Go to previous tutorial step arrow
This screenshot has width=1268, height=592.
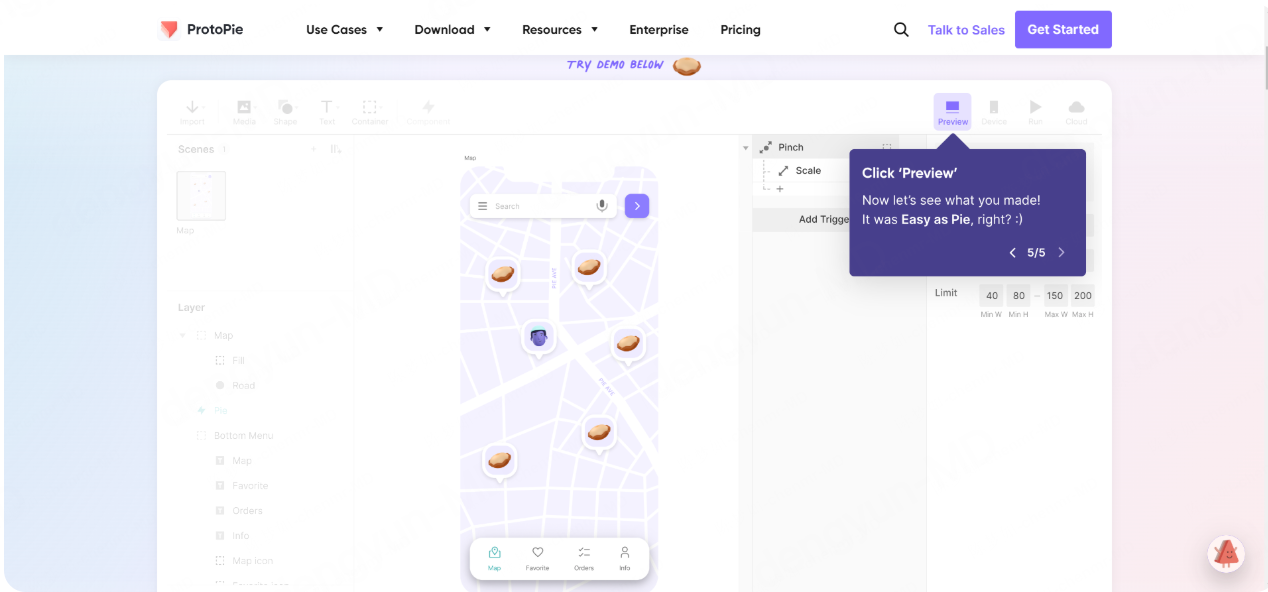[1012, 253]
